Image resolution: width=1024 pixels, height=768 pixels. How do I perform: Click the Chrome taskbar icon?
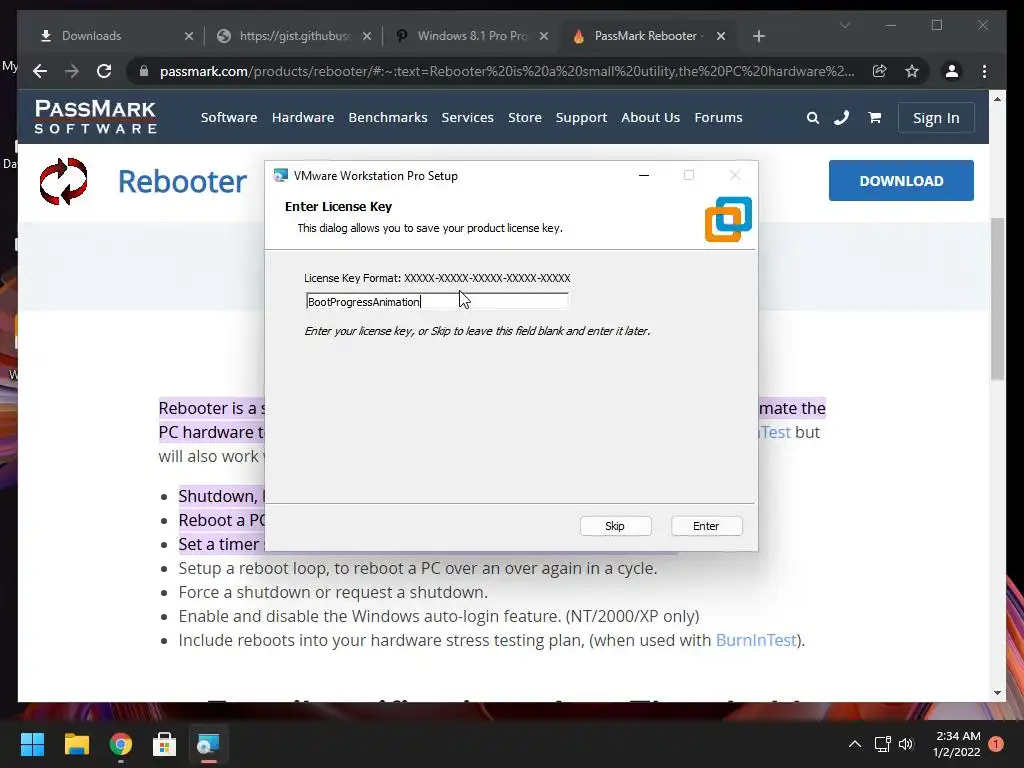point(121,744)
